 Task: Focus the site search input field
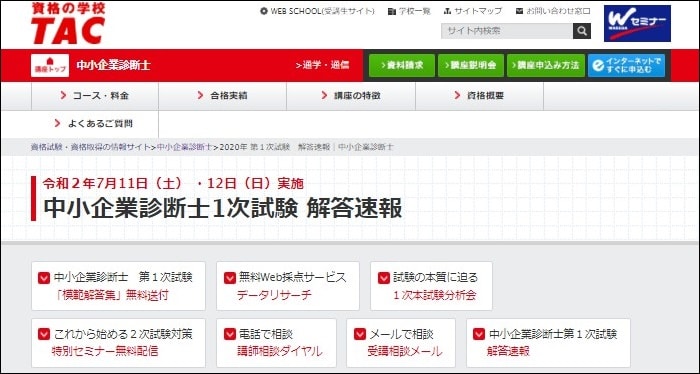click(507, 31)
